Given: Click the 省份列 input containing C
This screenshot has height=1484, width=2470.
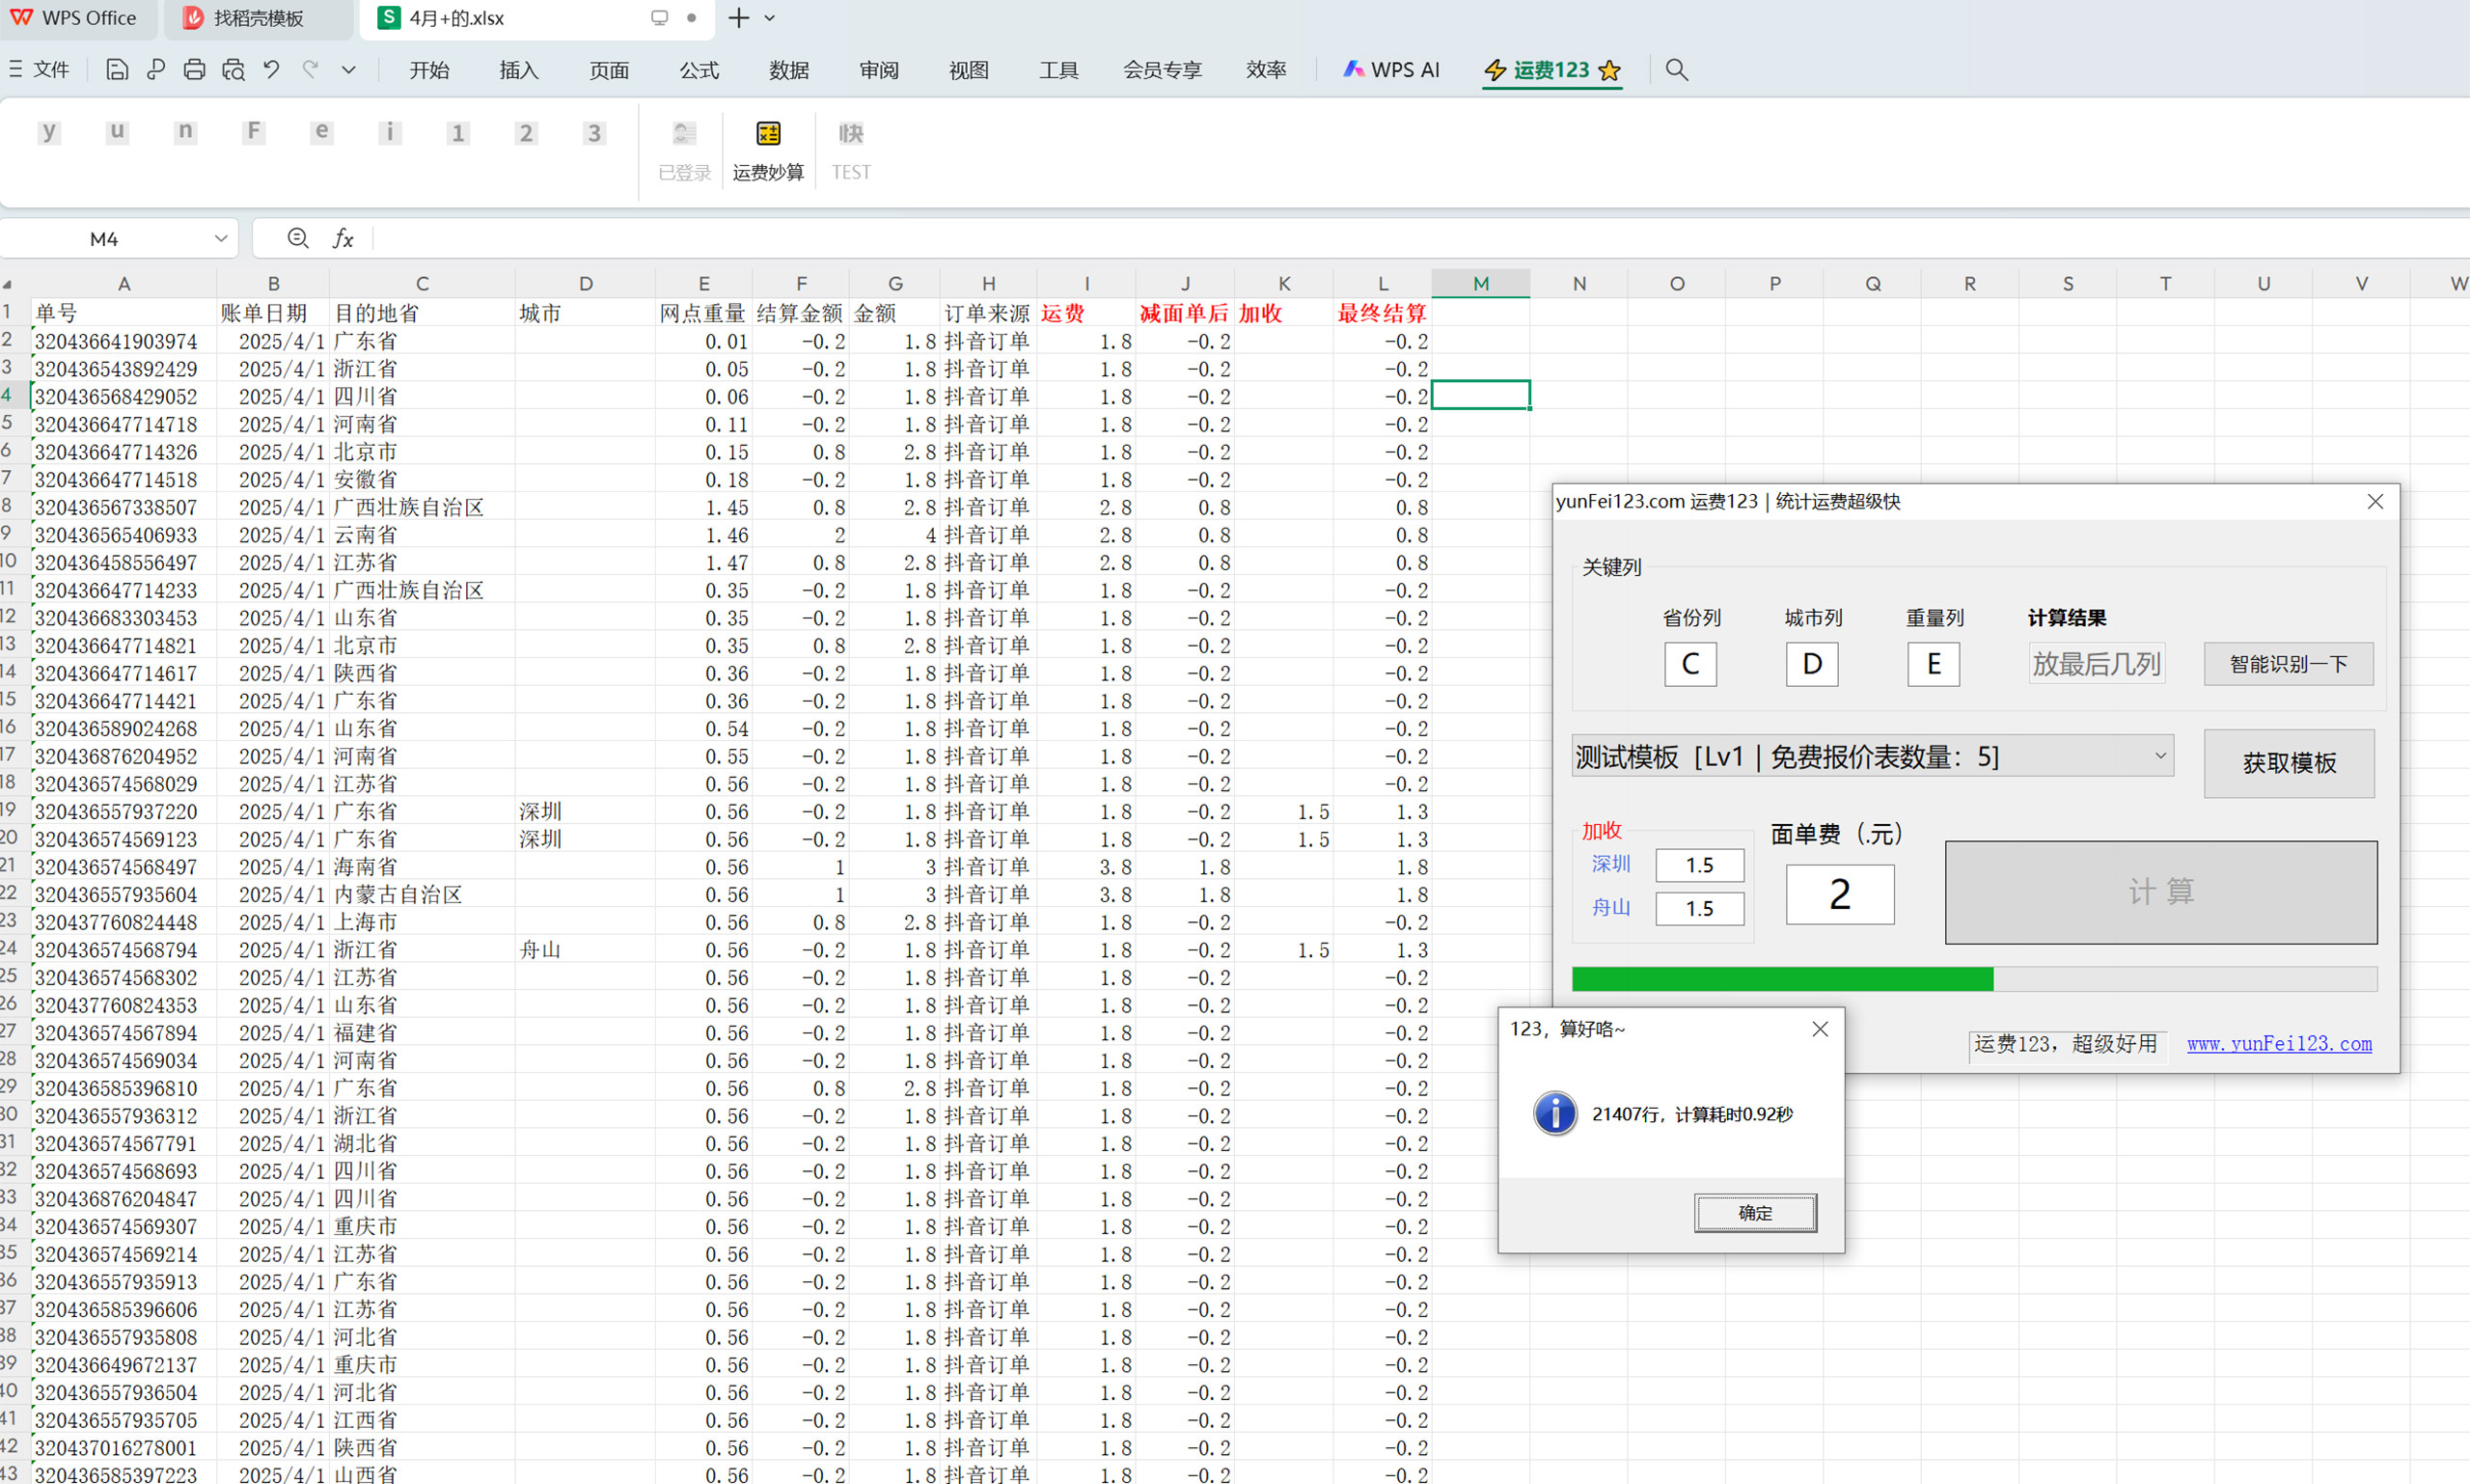Looking at the screenshot, I should (x=1690, y=664).
